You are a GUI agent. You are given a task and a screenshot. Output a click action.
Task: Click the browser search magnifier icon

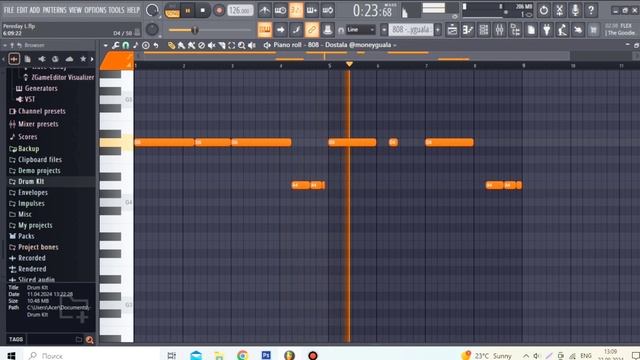[x=89, y=340]
